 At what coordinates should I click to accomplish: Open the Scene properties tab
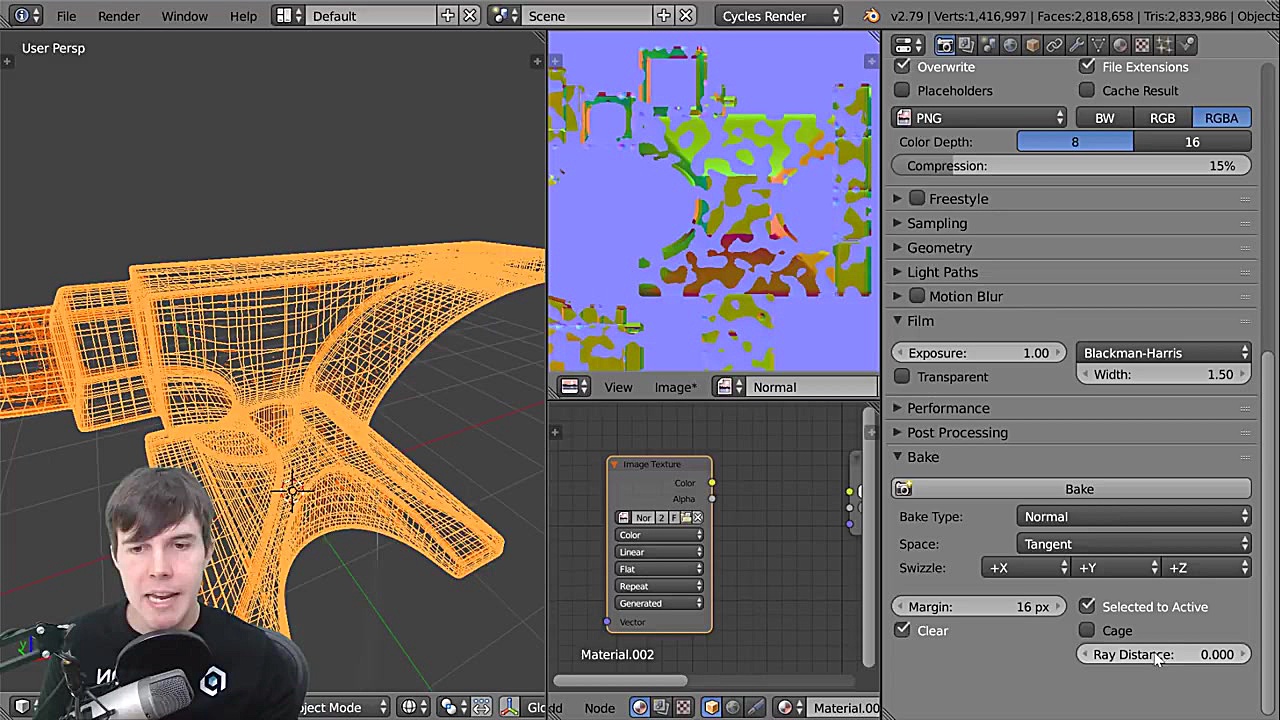[x=988, y=45]
